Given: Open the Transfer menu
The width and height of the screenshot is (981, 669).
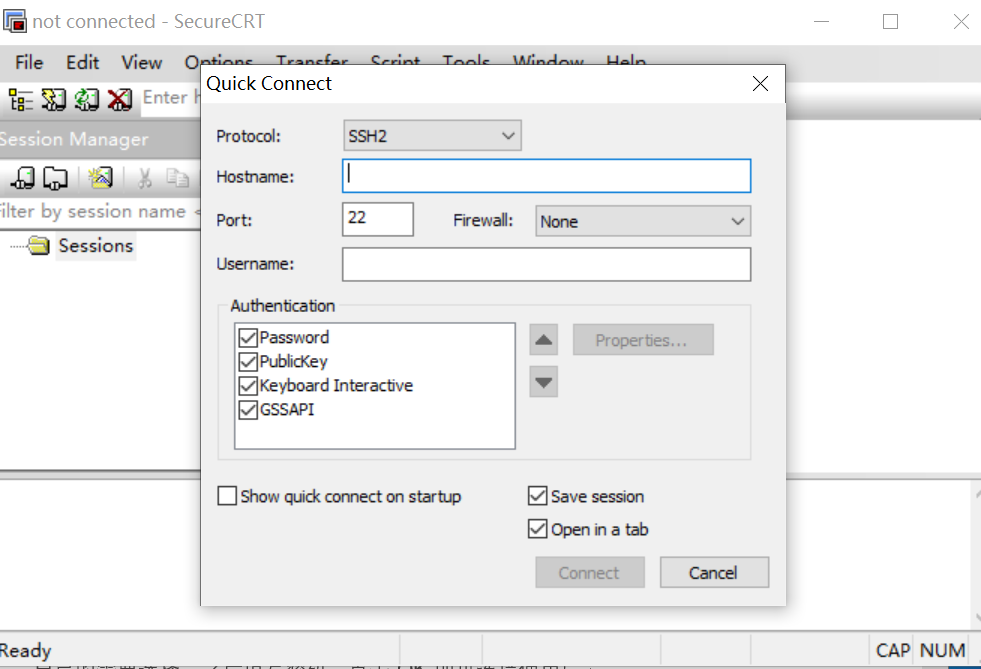Looking at the screenshot, I should click(312, 63).
